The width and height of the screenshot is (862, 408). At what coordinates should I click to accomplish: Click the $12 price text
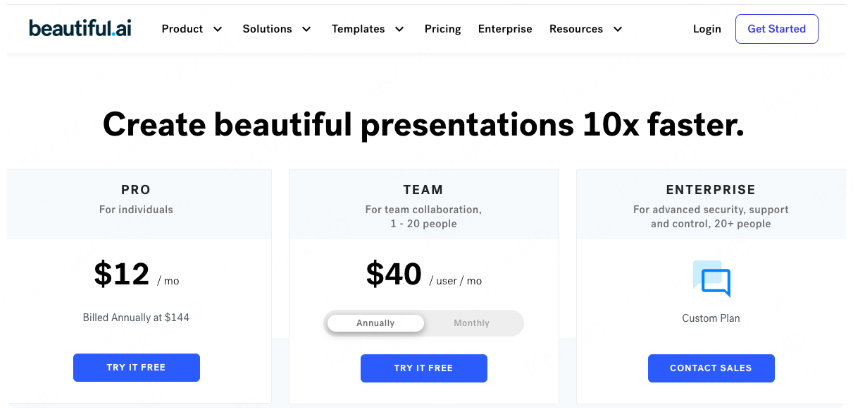tap(121, 274)
